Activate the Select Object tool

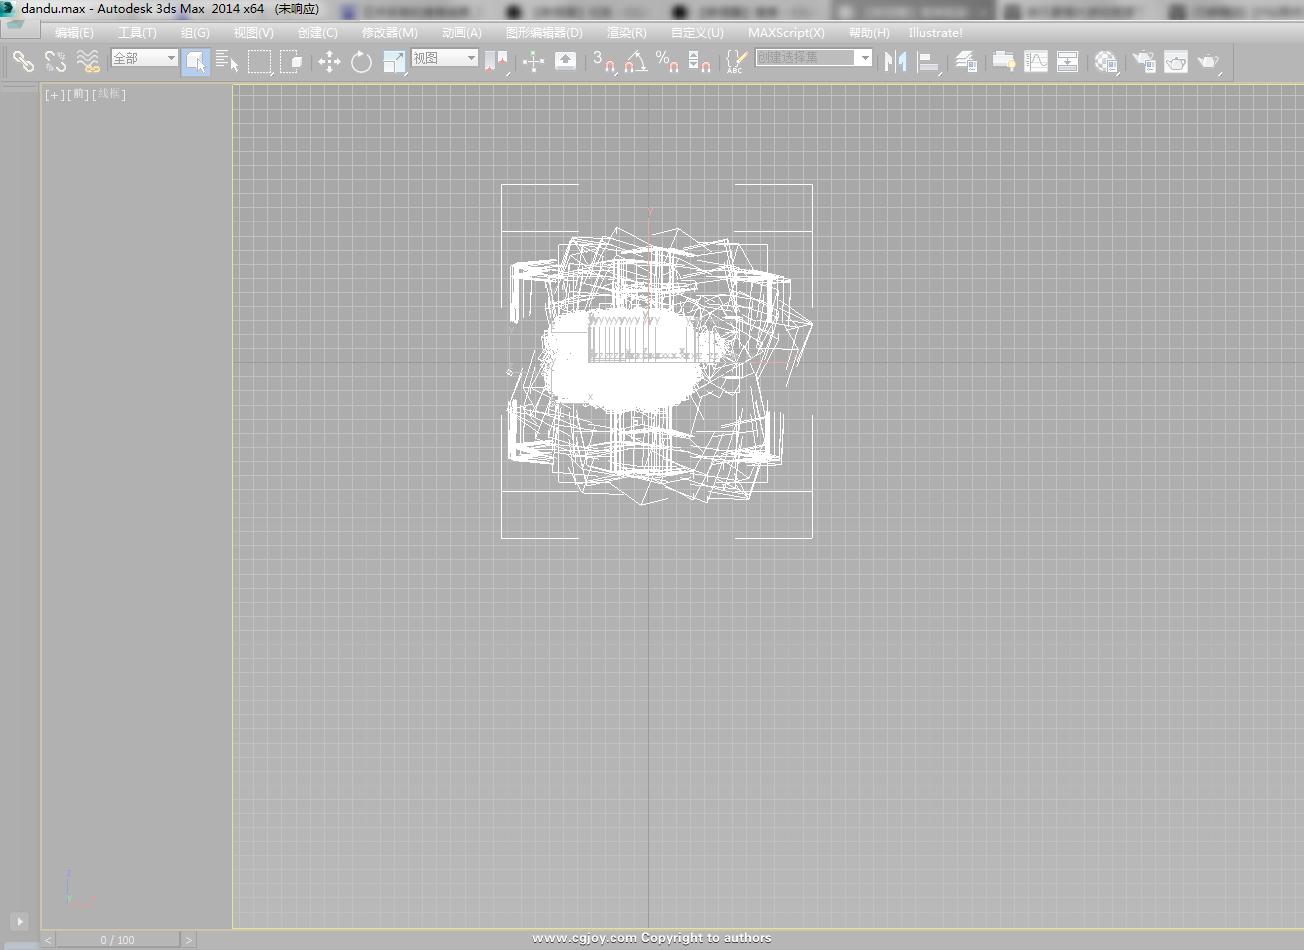(196, 62)
